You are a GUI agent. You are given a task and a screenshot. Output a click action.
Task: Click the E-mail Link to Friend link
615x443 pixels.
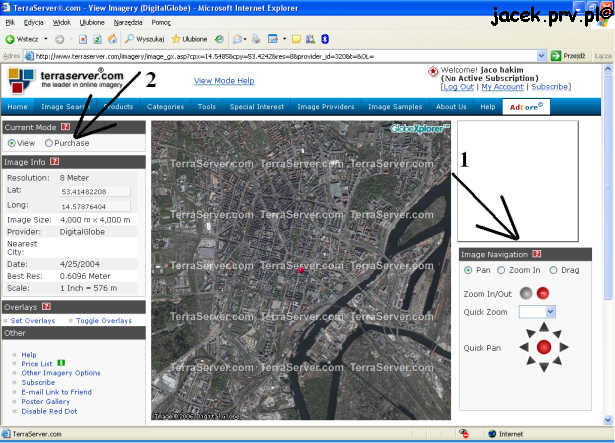56,392
